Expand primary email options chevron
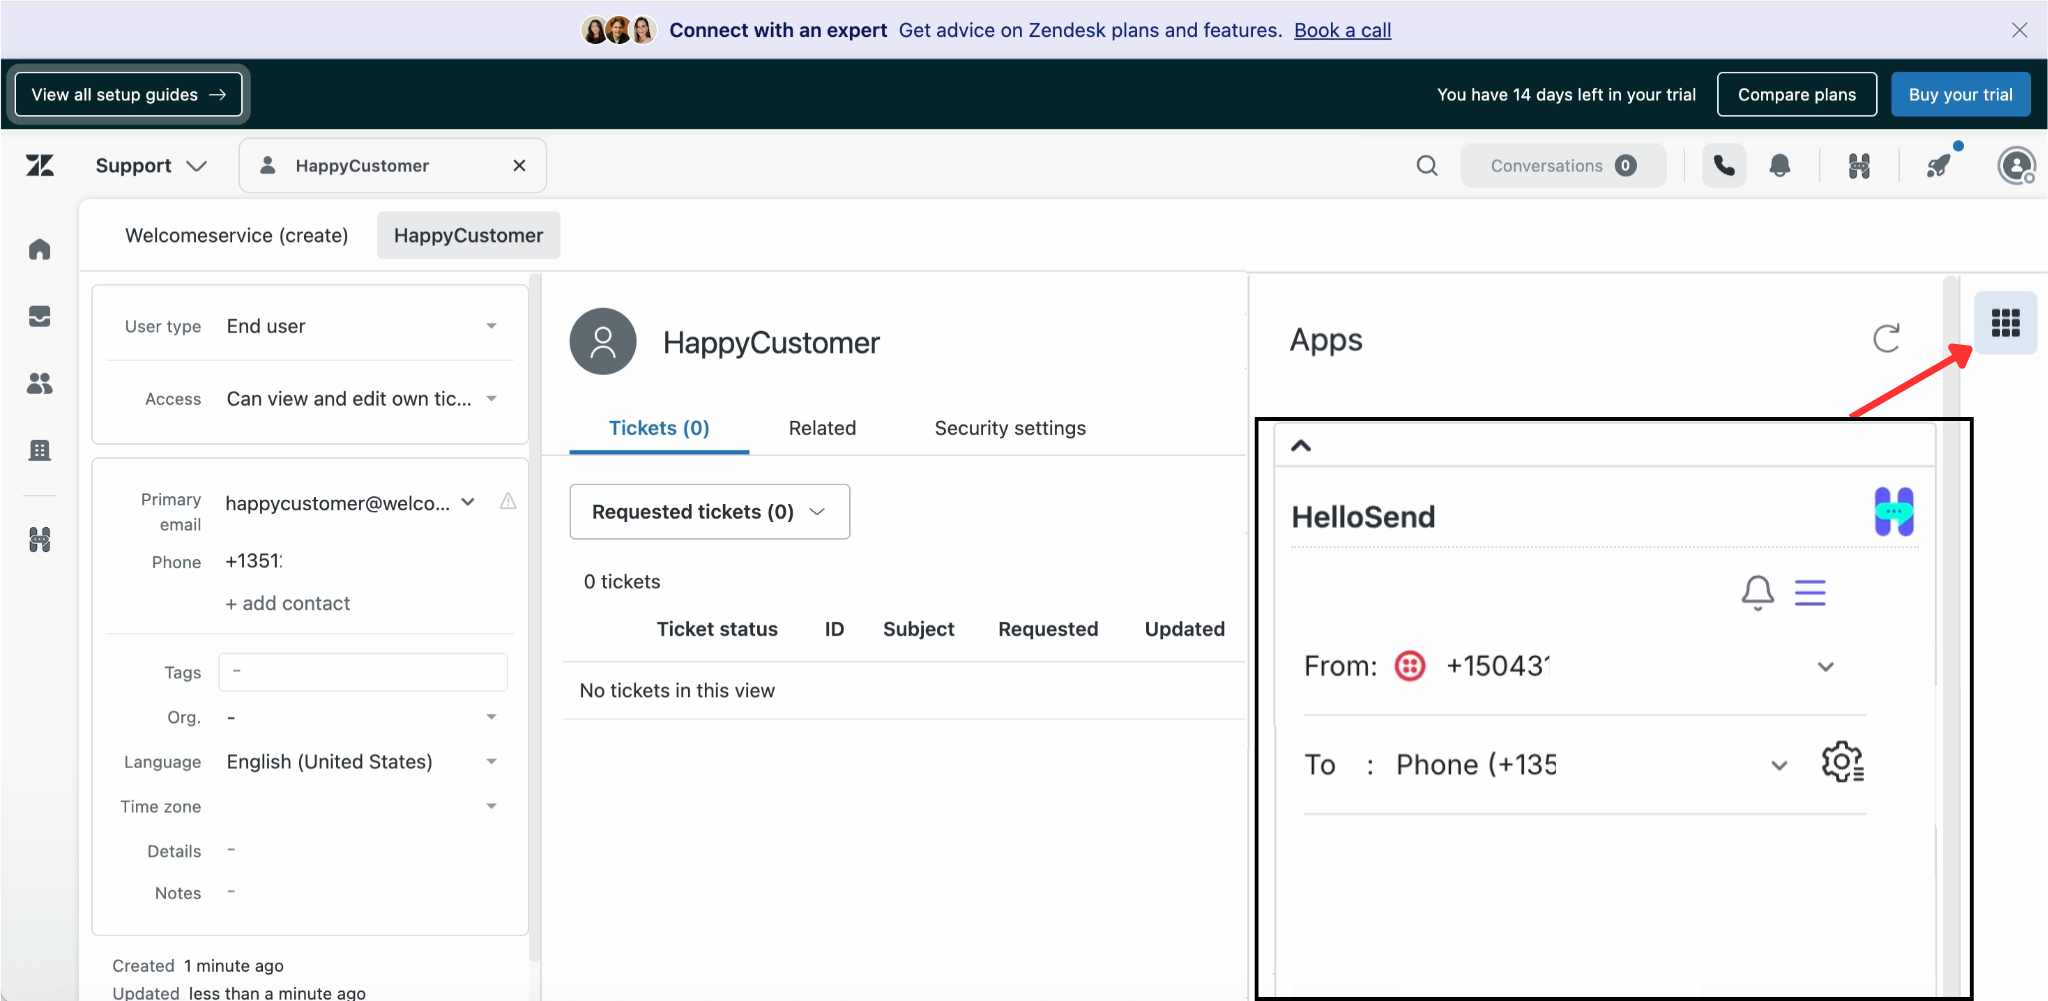Image resolution: width=2048 pixels, height=1001 pixels. point(468,502)
